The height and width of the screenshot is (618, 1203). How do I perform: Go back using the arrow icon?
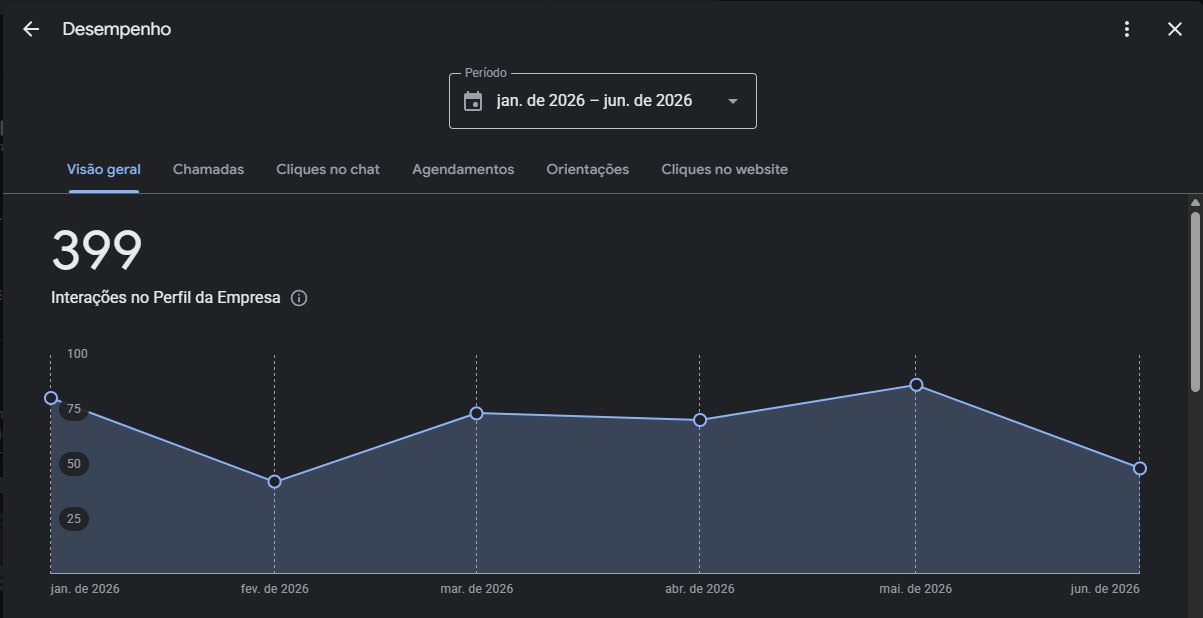31,29
